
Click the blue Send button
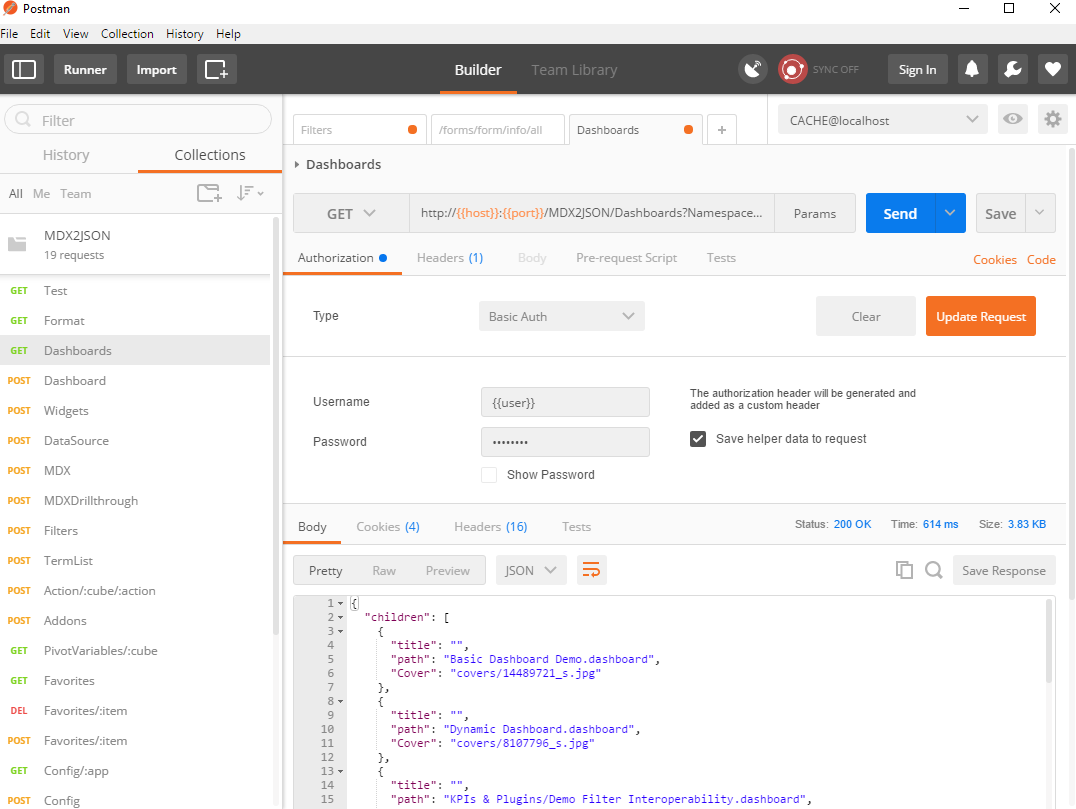[900, 214]
